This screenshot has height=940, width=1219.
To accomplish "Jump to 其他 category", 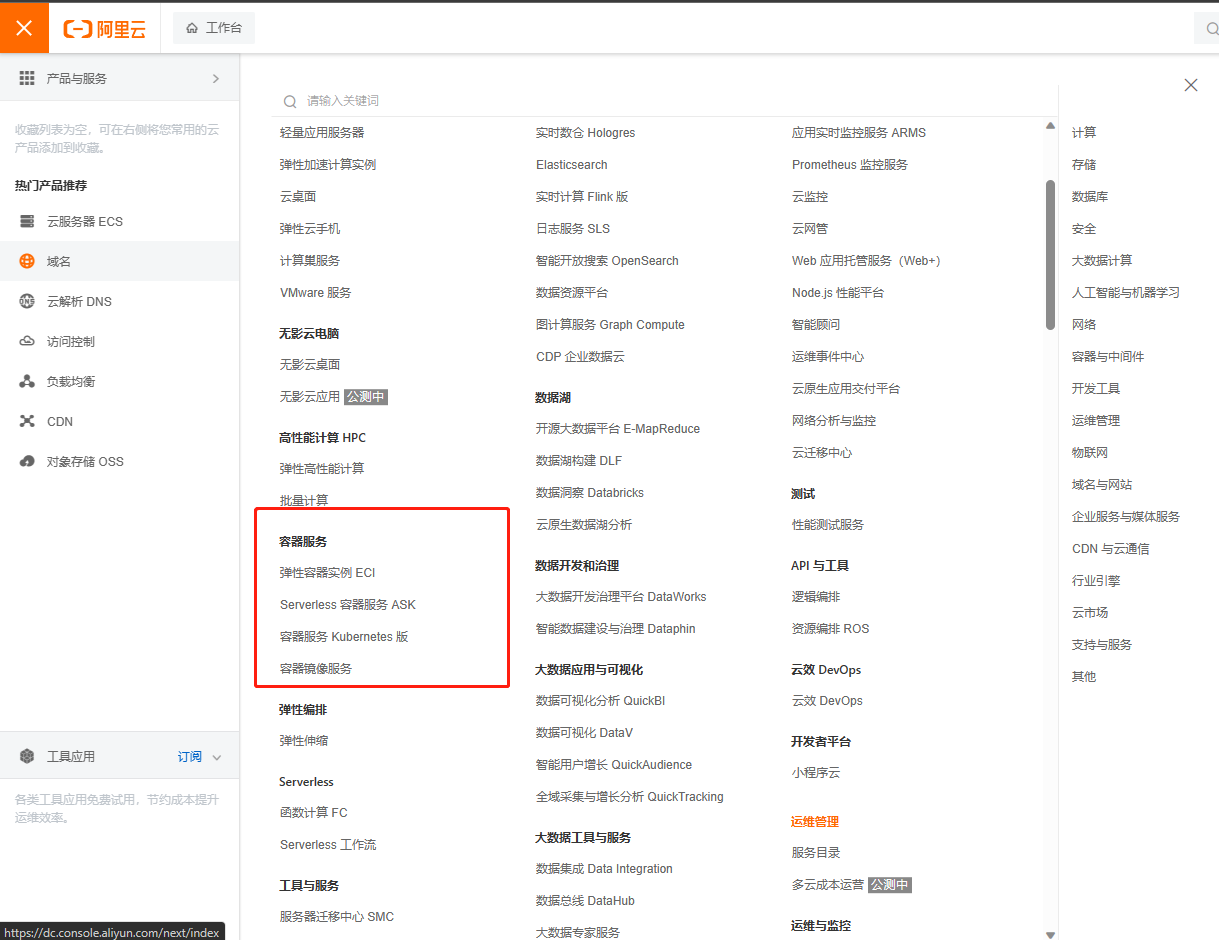I will click(1084, 676).
